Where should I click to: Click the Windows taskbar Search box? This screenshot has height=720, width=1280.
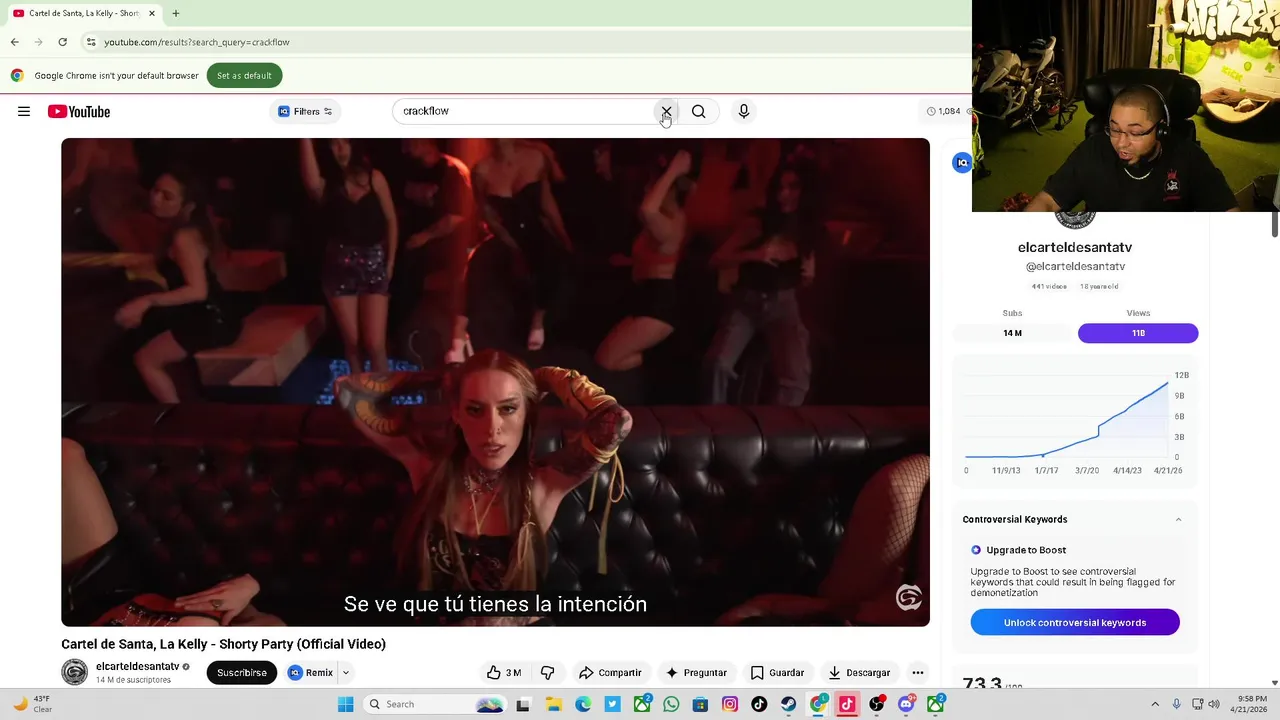click(x=434, y=704)
